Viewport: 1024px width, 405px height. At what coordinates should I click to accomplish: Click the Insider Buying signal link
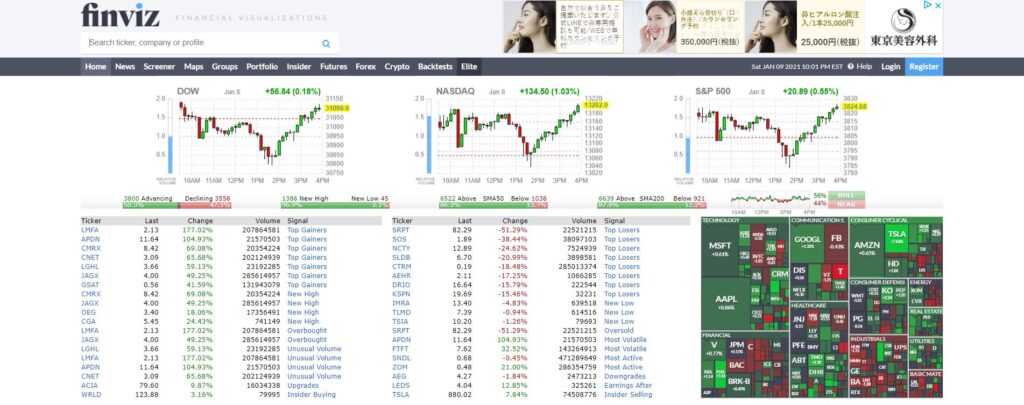tap(310, 394)
